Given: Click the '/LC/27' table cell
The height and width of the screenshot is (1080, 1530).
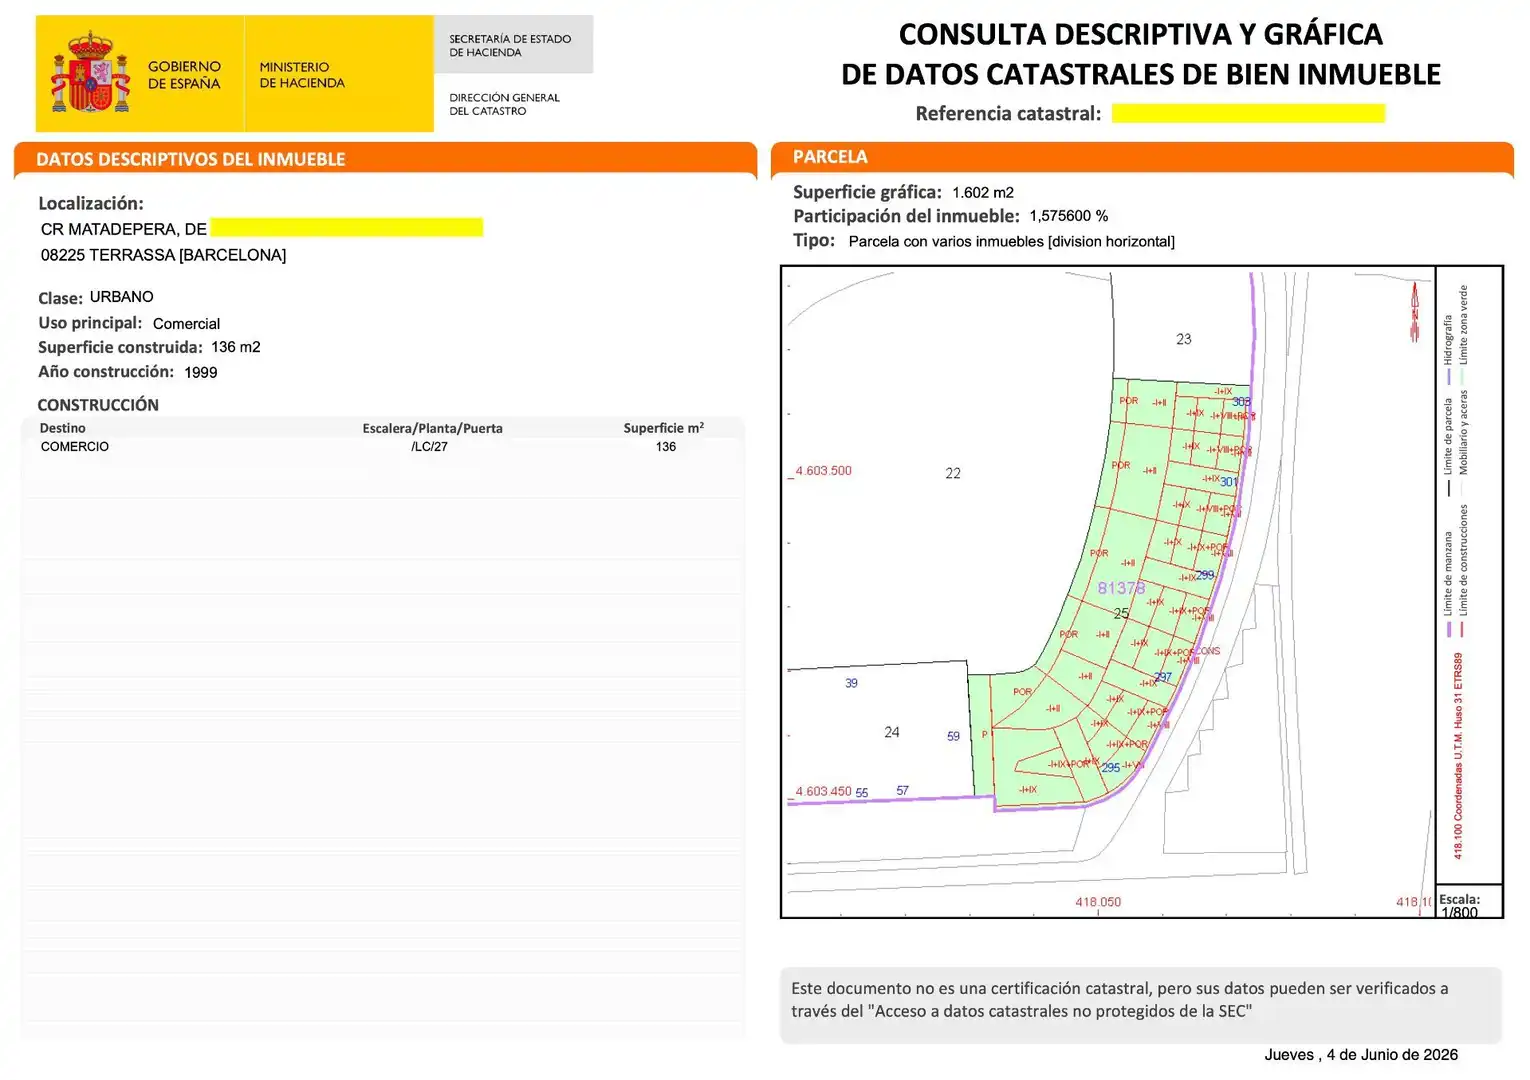Looking at the screenshot, I should click(430, 447).
